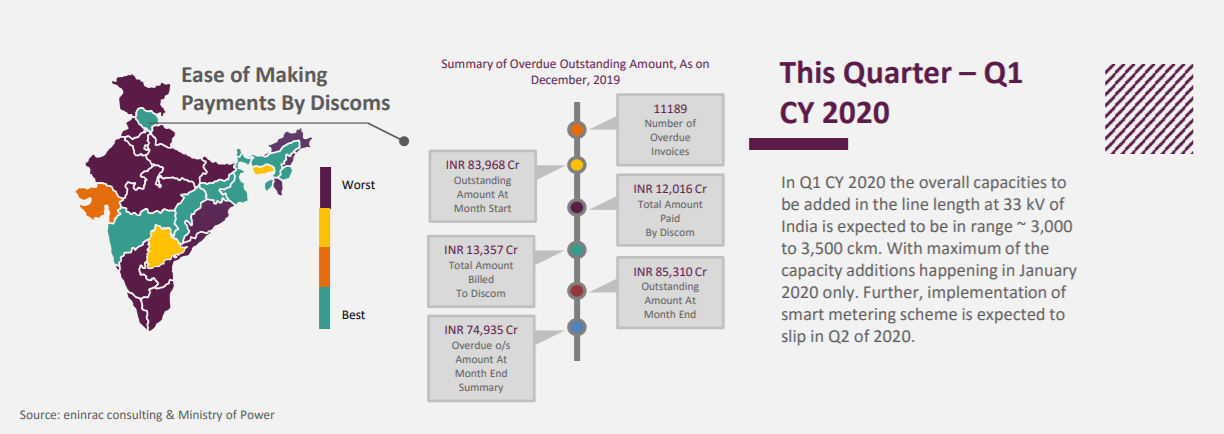The height and width of the screenshot is (434, 1224).
Task: Open the INR 74,935 Cr overdue summary box
Action: [x=483, y=357]
